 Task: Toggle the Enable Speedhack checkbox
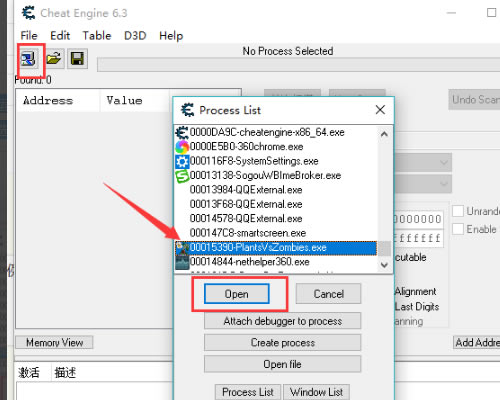[458, 229]
